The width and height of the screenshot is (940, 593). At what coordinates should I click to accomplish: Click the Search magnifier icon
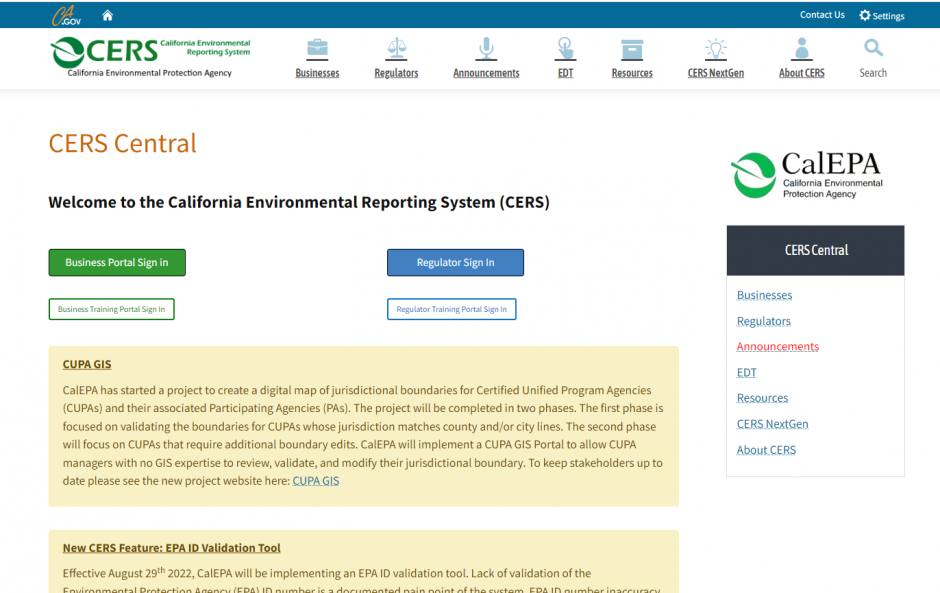tap(873, 48)
